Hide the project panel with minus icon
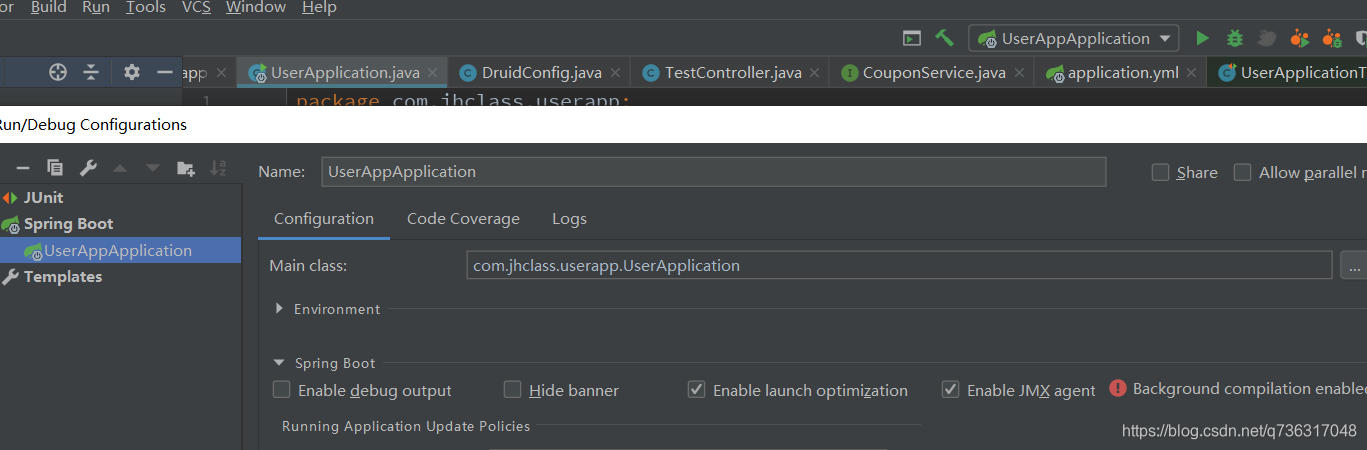Viewport: 1367px width, 450px height. coord(165,72)
